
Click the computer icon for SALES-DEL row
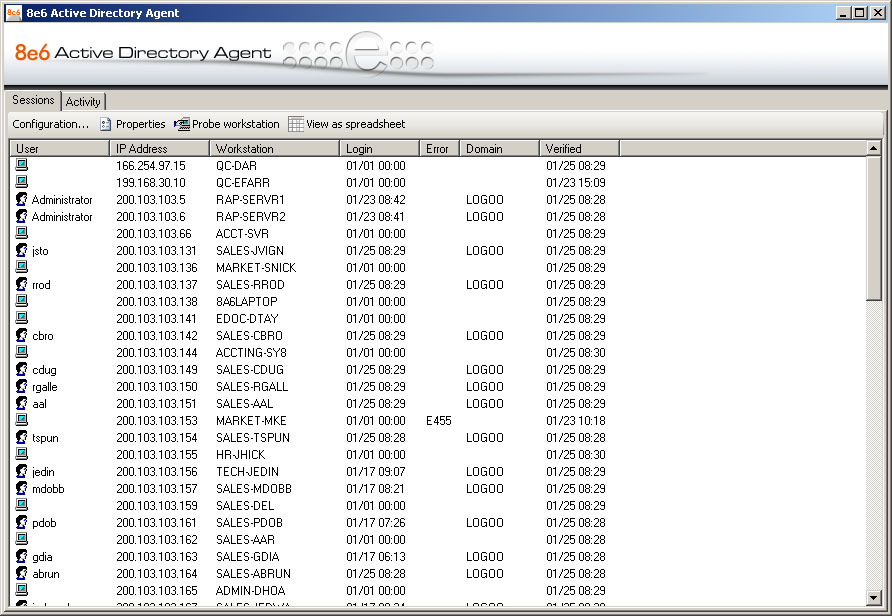pos(22,505)
